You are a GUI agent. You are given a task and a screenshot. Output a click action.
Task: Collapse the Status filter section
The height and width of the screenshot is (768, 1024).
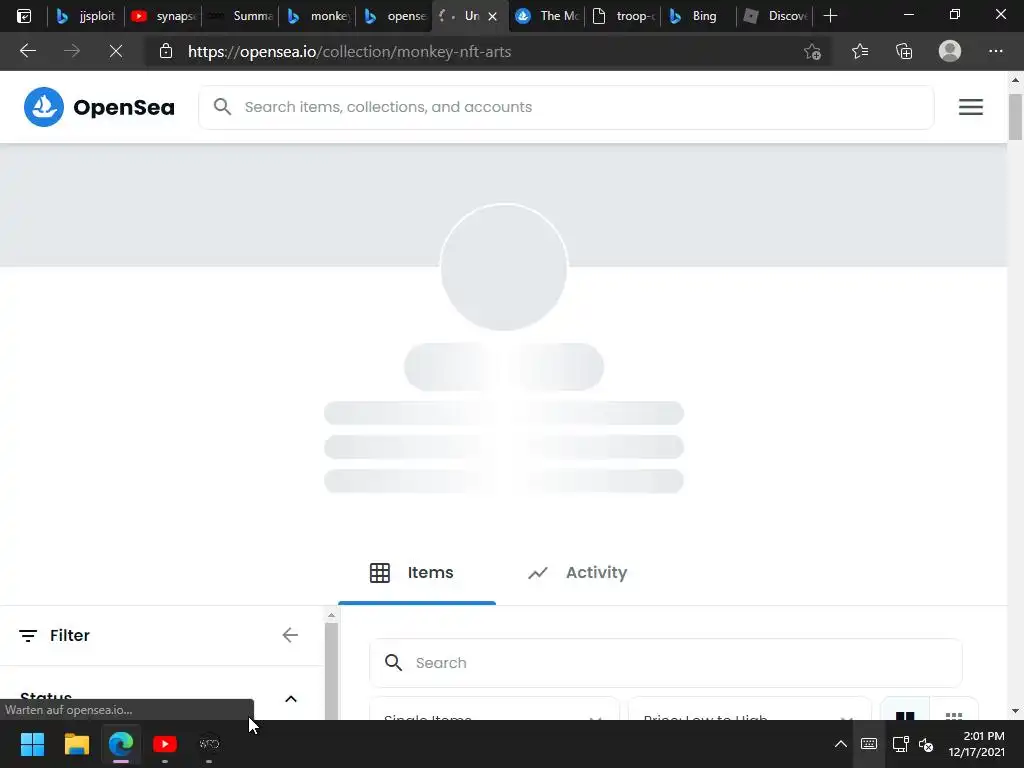(x=291, y=699)
